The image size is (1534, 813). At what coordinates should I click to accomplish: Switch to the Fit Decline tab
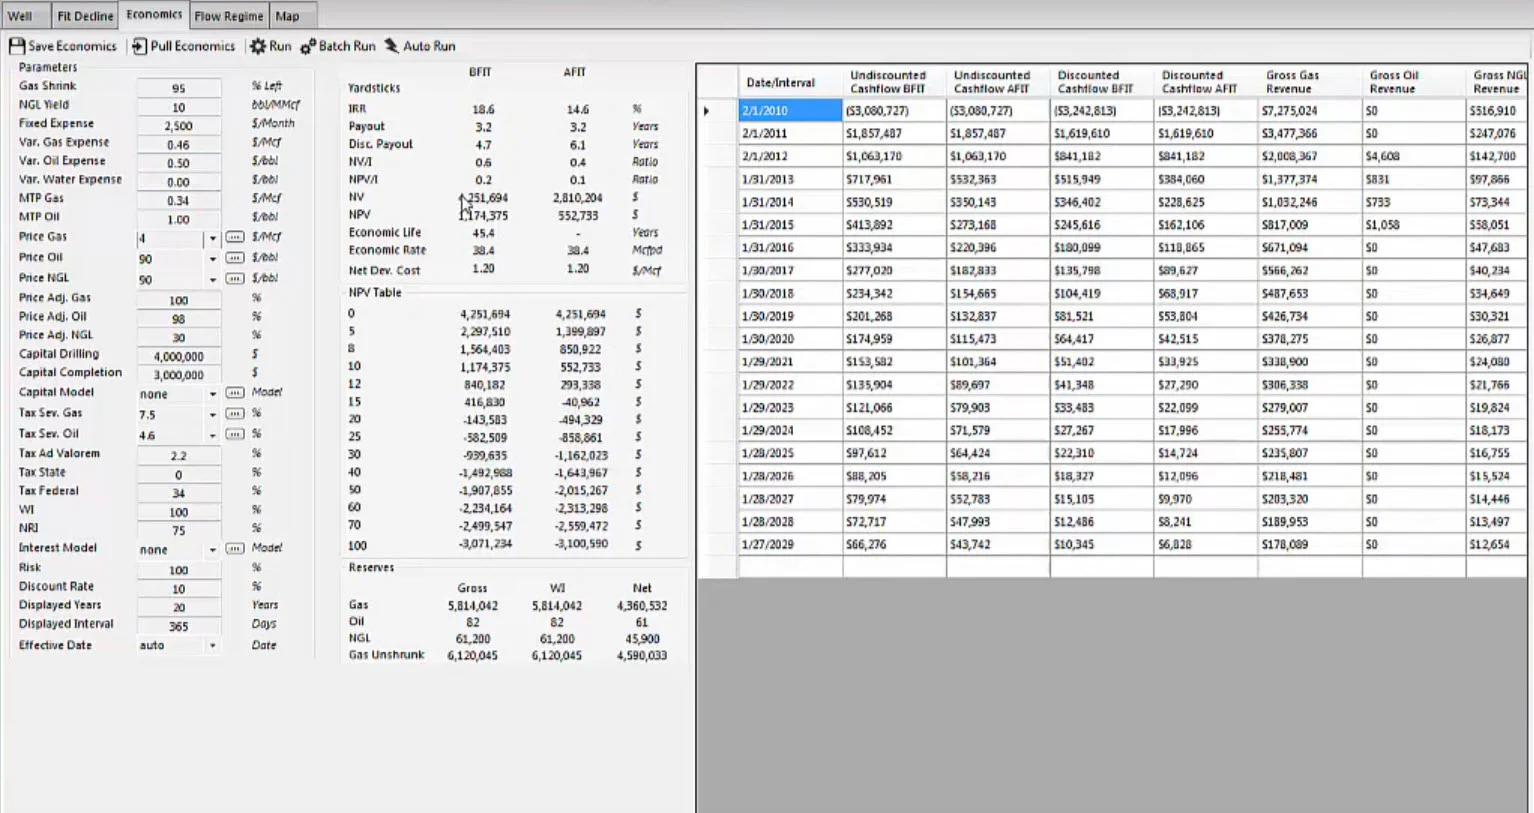[x=85, y=16]
